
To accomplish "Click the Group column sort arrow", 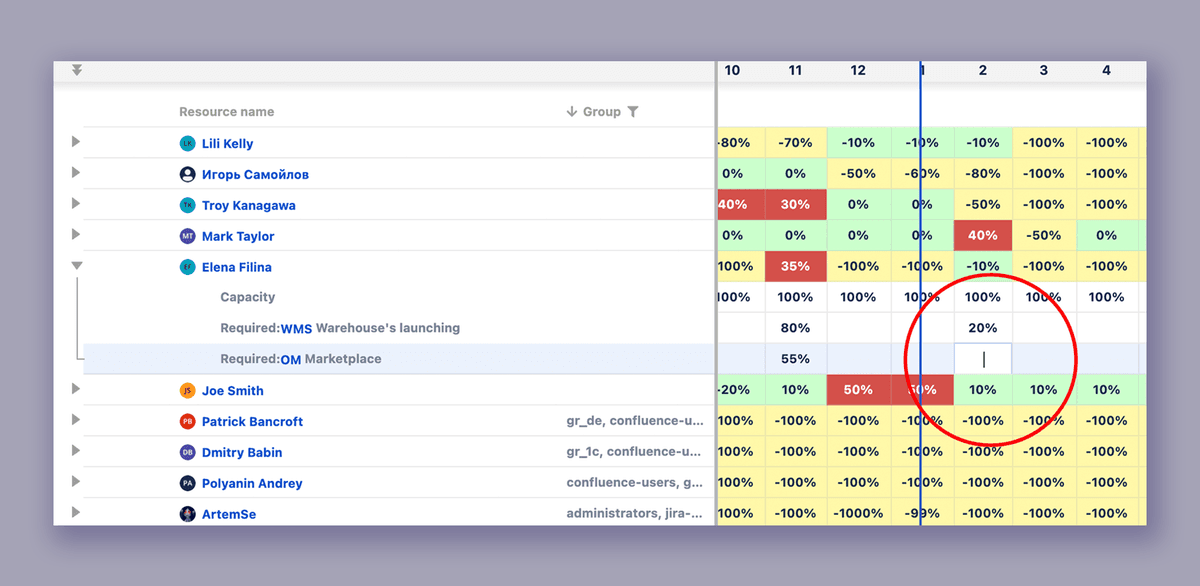I will (x=571, y=112).
